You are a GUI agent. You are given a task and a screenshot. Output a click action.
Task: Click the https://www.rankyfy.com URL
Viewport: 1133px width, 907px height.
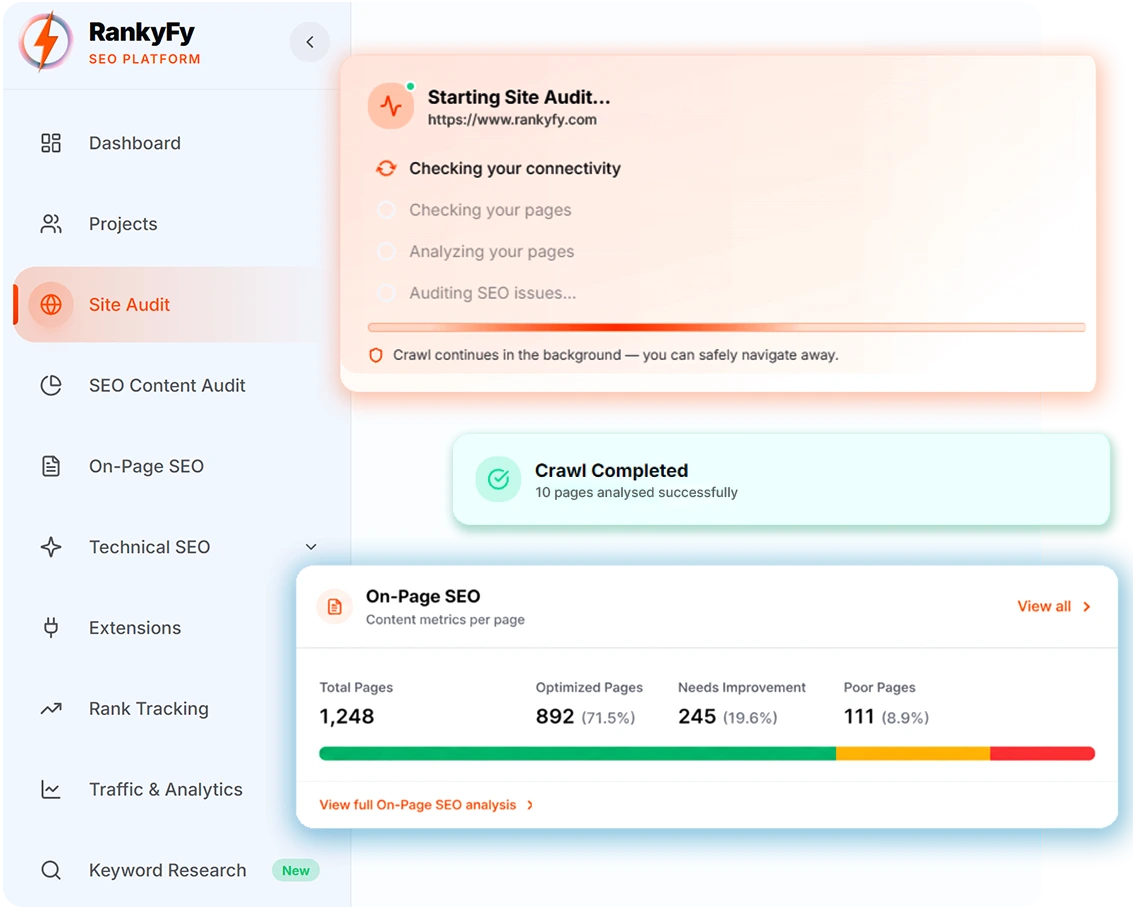(512, 120)
